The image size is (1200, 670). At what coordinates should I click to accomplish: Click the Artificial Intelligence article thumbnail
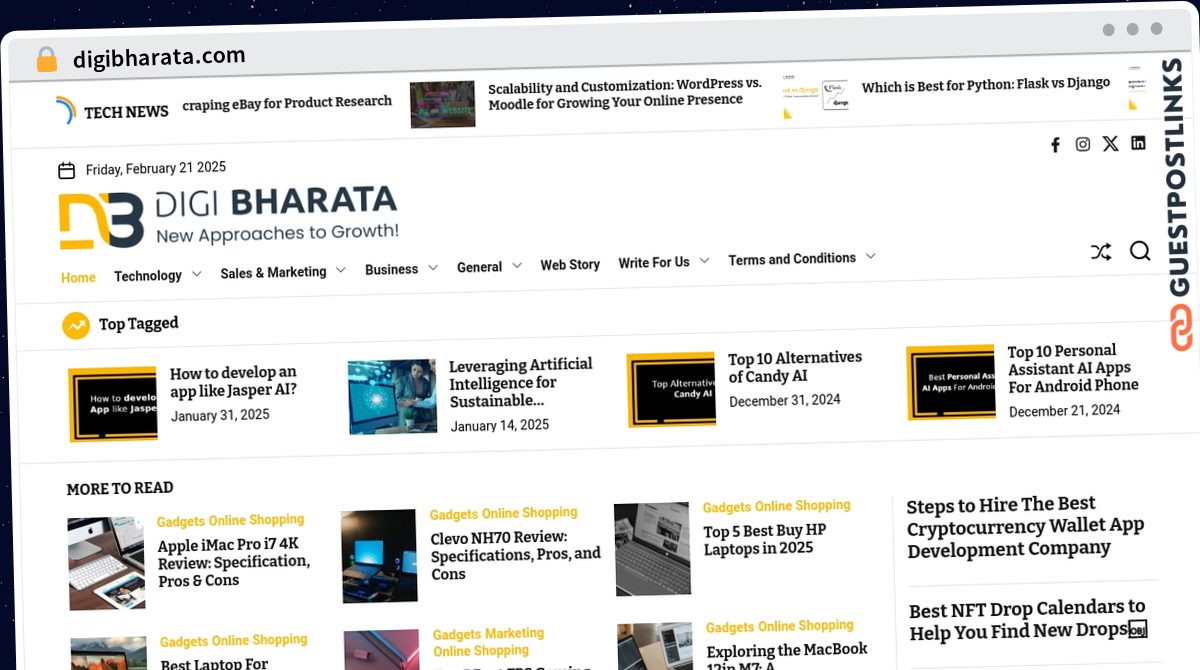click(392, 396)
